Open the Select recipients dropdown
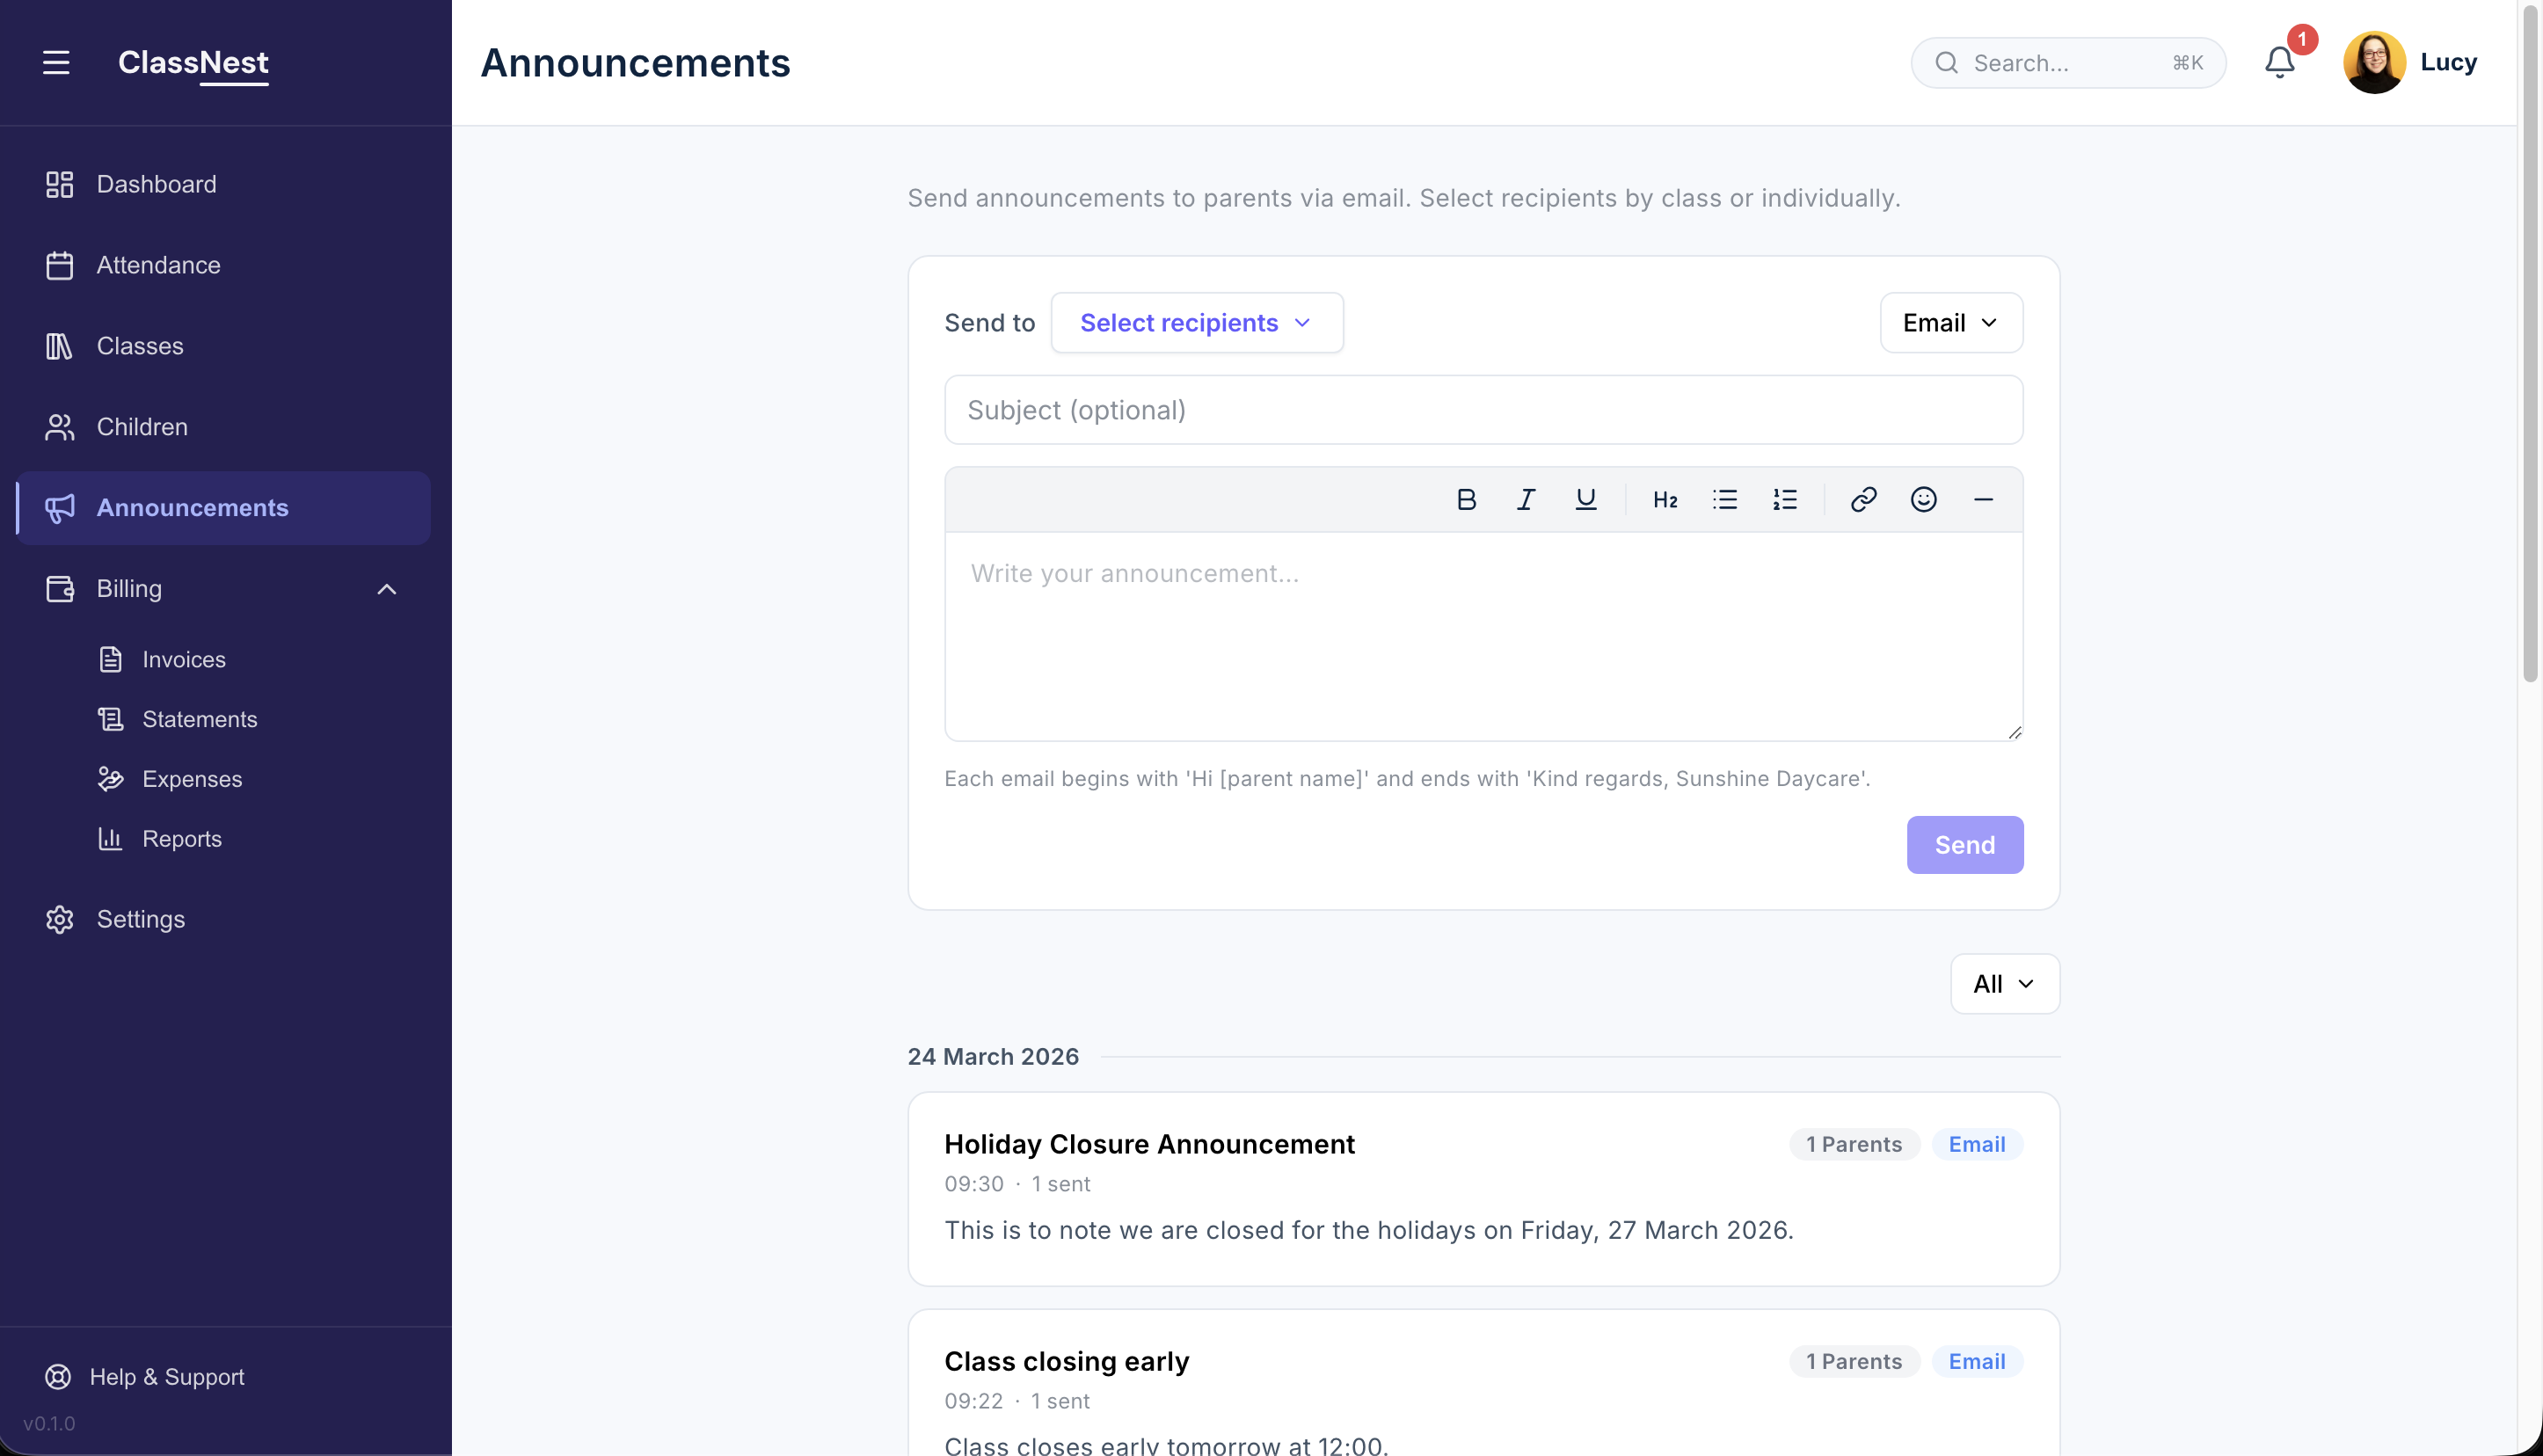Screen dimensions: 2543x1456 click(1197, 323)
